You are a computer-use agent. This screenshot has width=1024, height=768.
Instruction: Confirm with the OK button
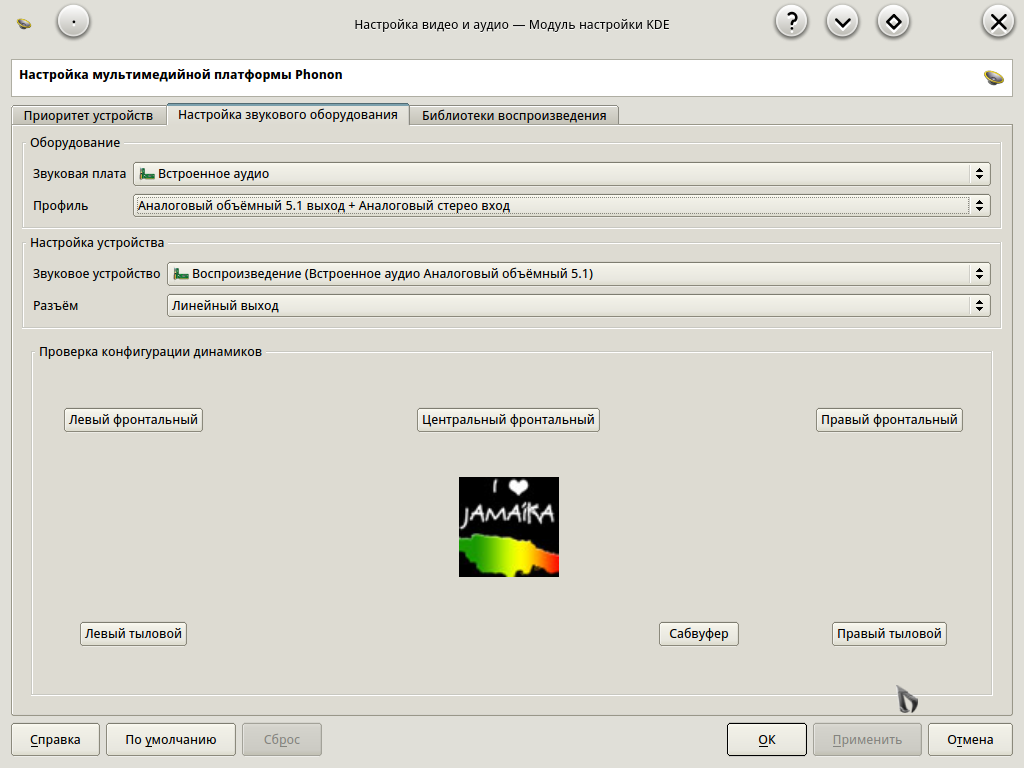(x=767, y=739)
